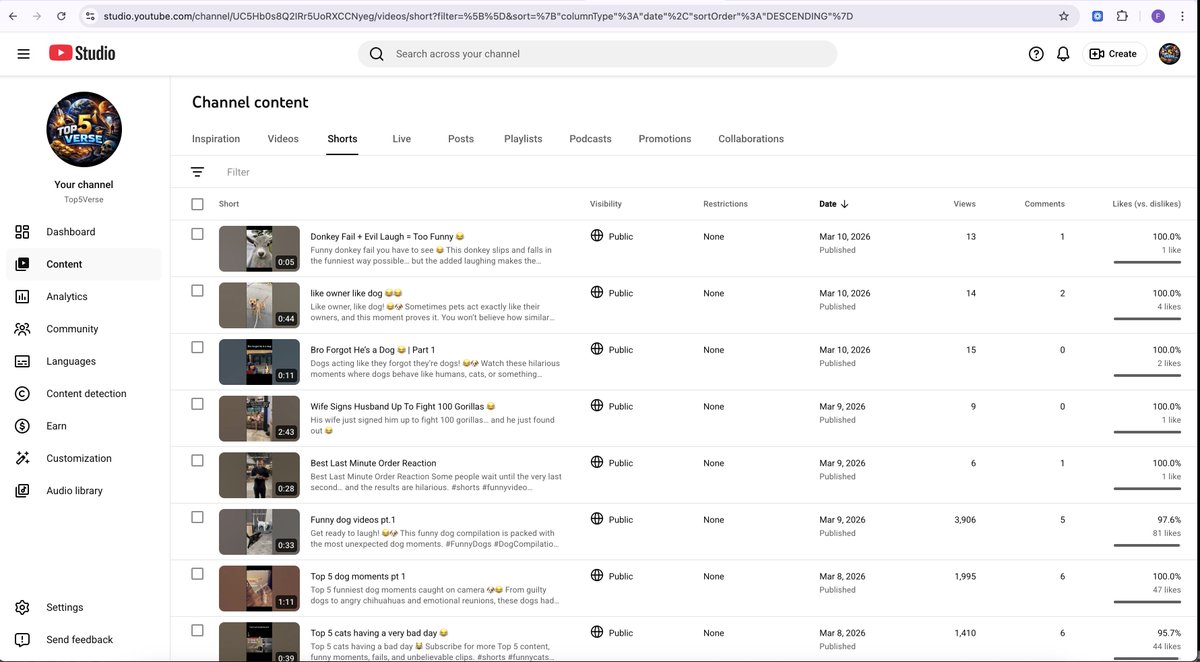Click the Create button
Screen dimensions: 1200x662
tap(1113, 54)
